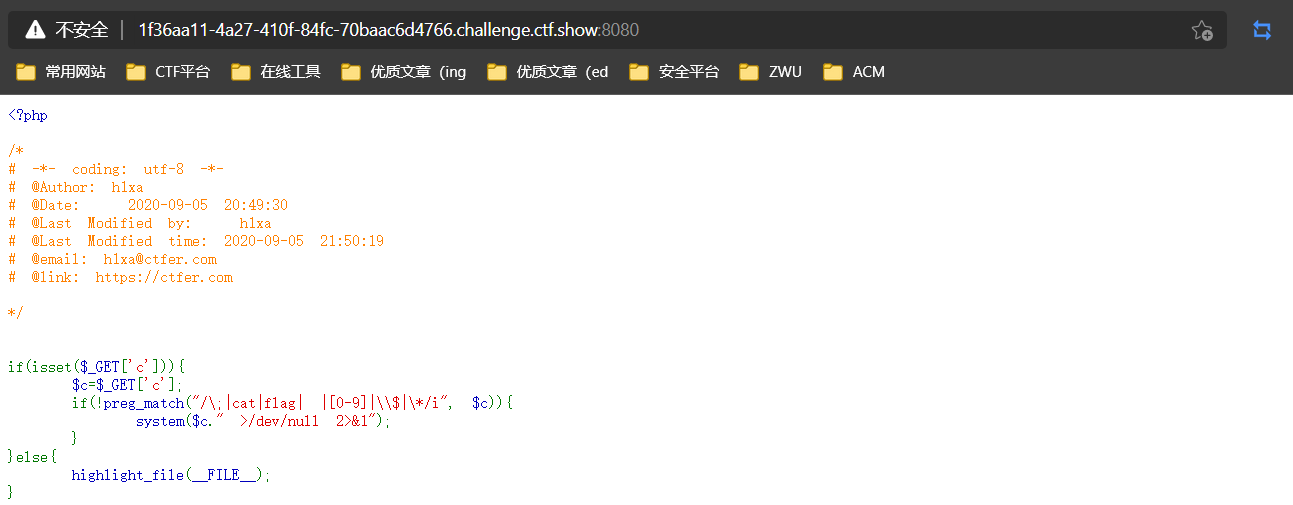The width and height of the screenshot is (1293, 505).
Task: Open the CTF平台 bookmark folder
Action: coord(168,72)
